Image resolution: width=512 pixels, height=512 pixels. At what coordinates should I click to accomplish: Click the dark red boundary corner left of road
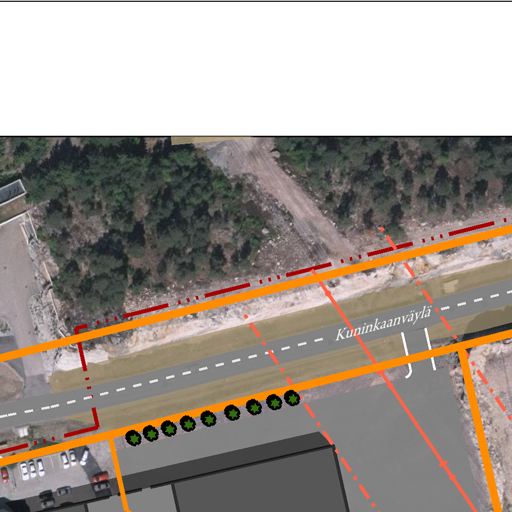[78, 329]
